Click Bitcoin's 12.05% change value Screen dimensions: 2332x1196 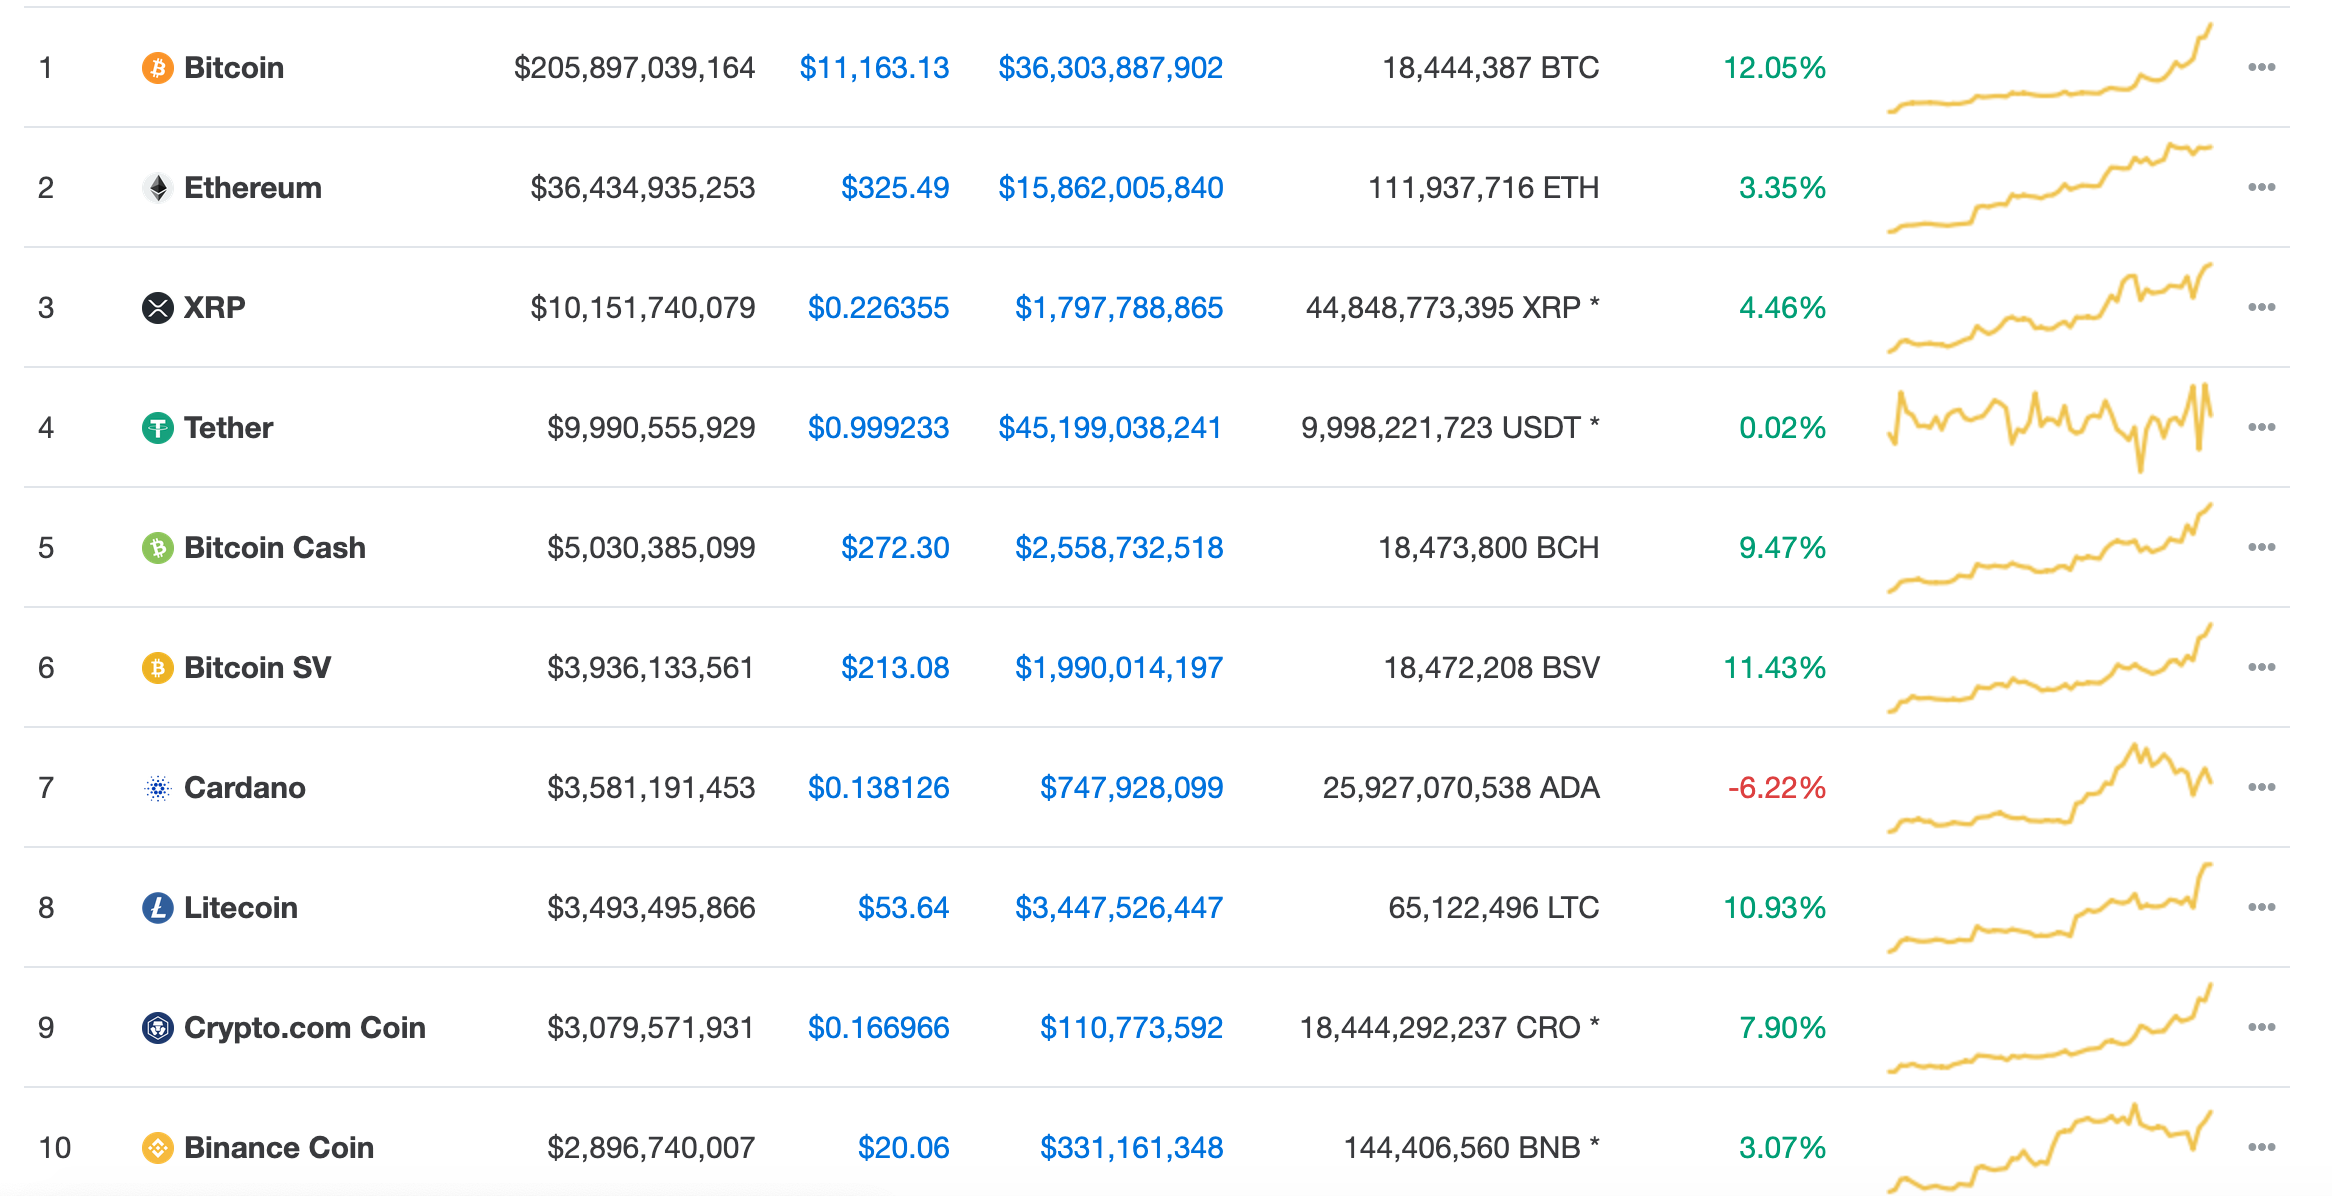pos(1774,68)
